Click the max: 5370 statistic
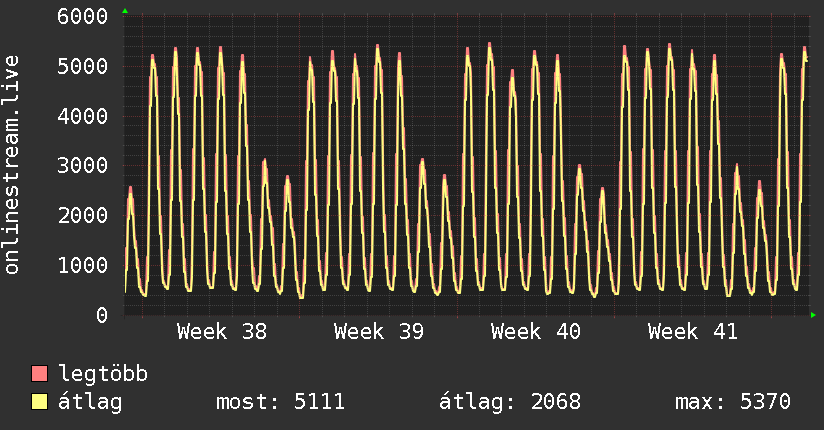The image size is (824, 430). pyautogui.click(x=733, y=402)
